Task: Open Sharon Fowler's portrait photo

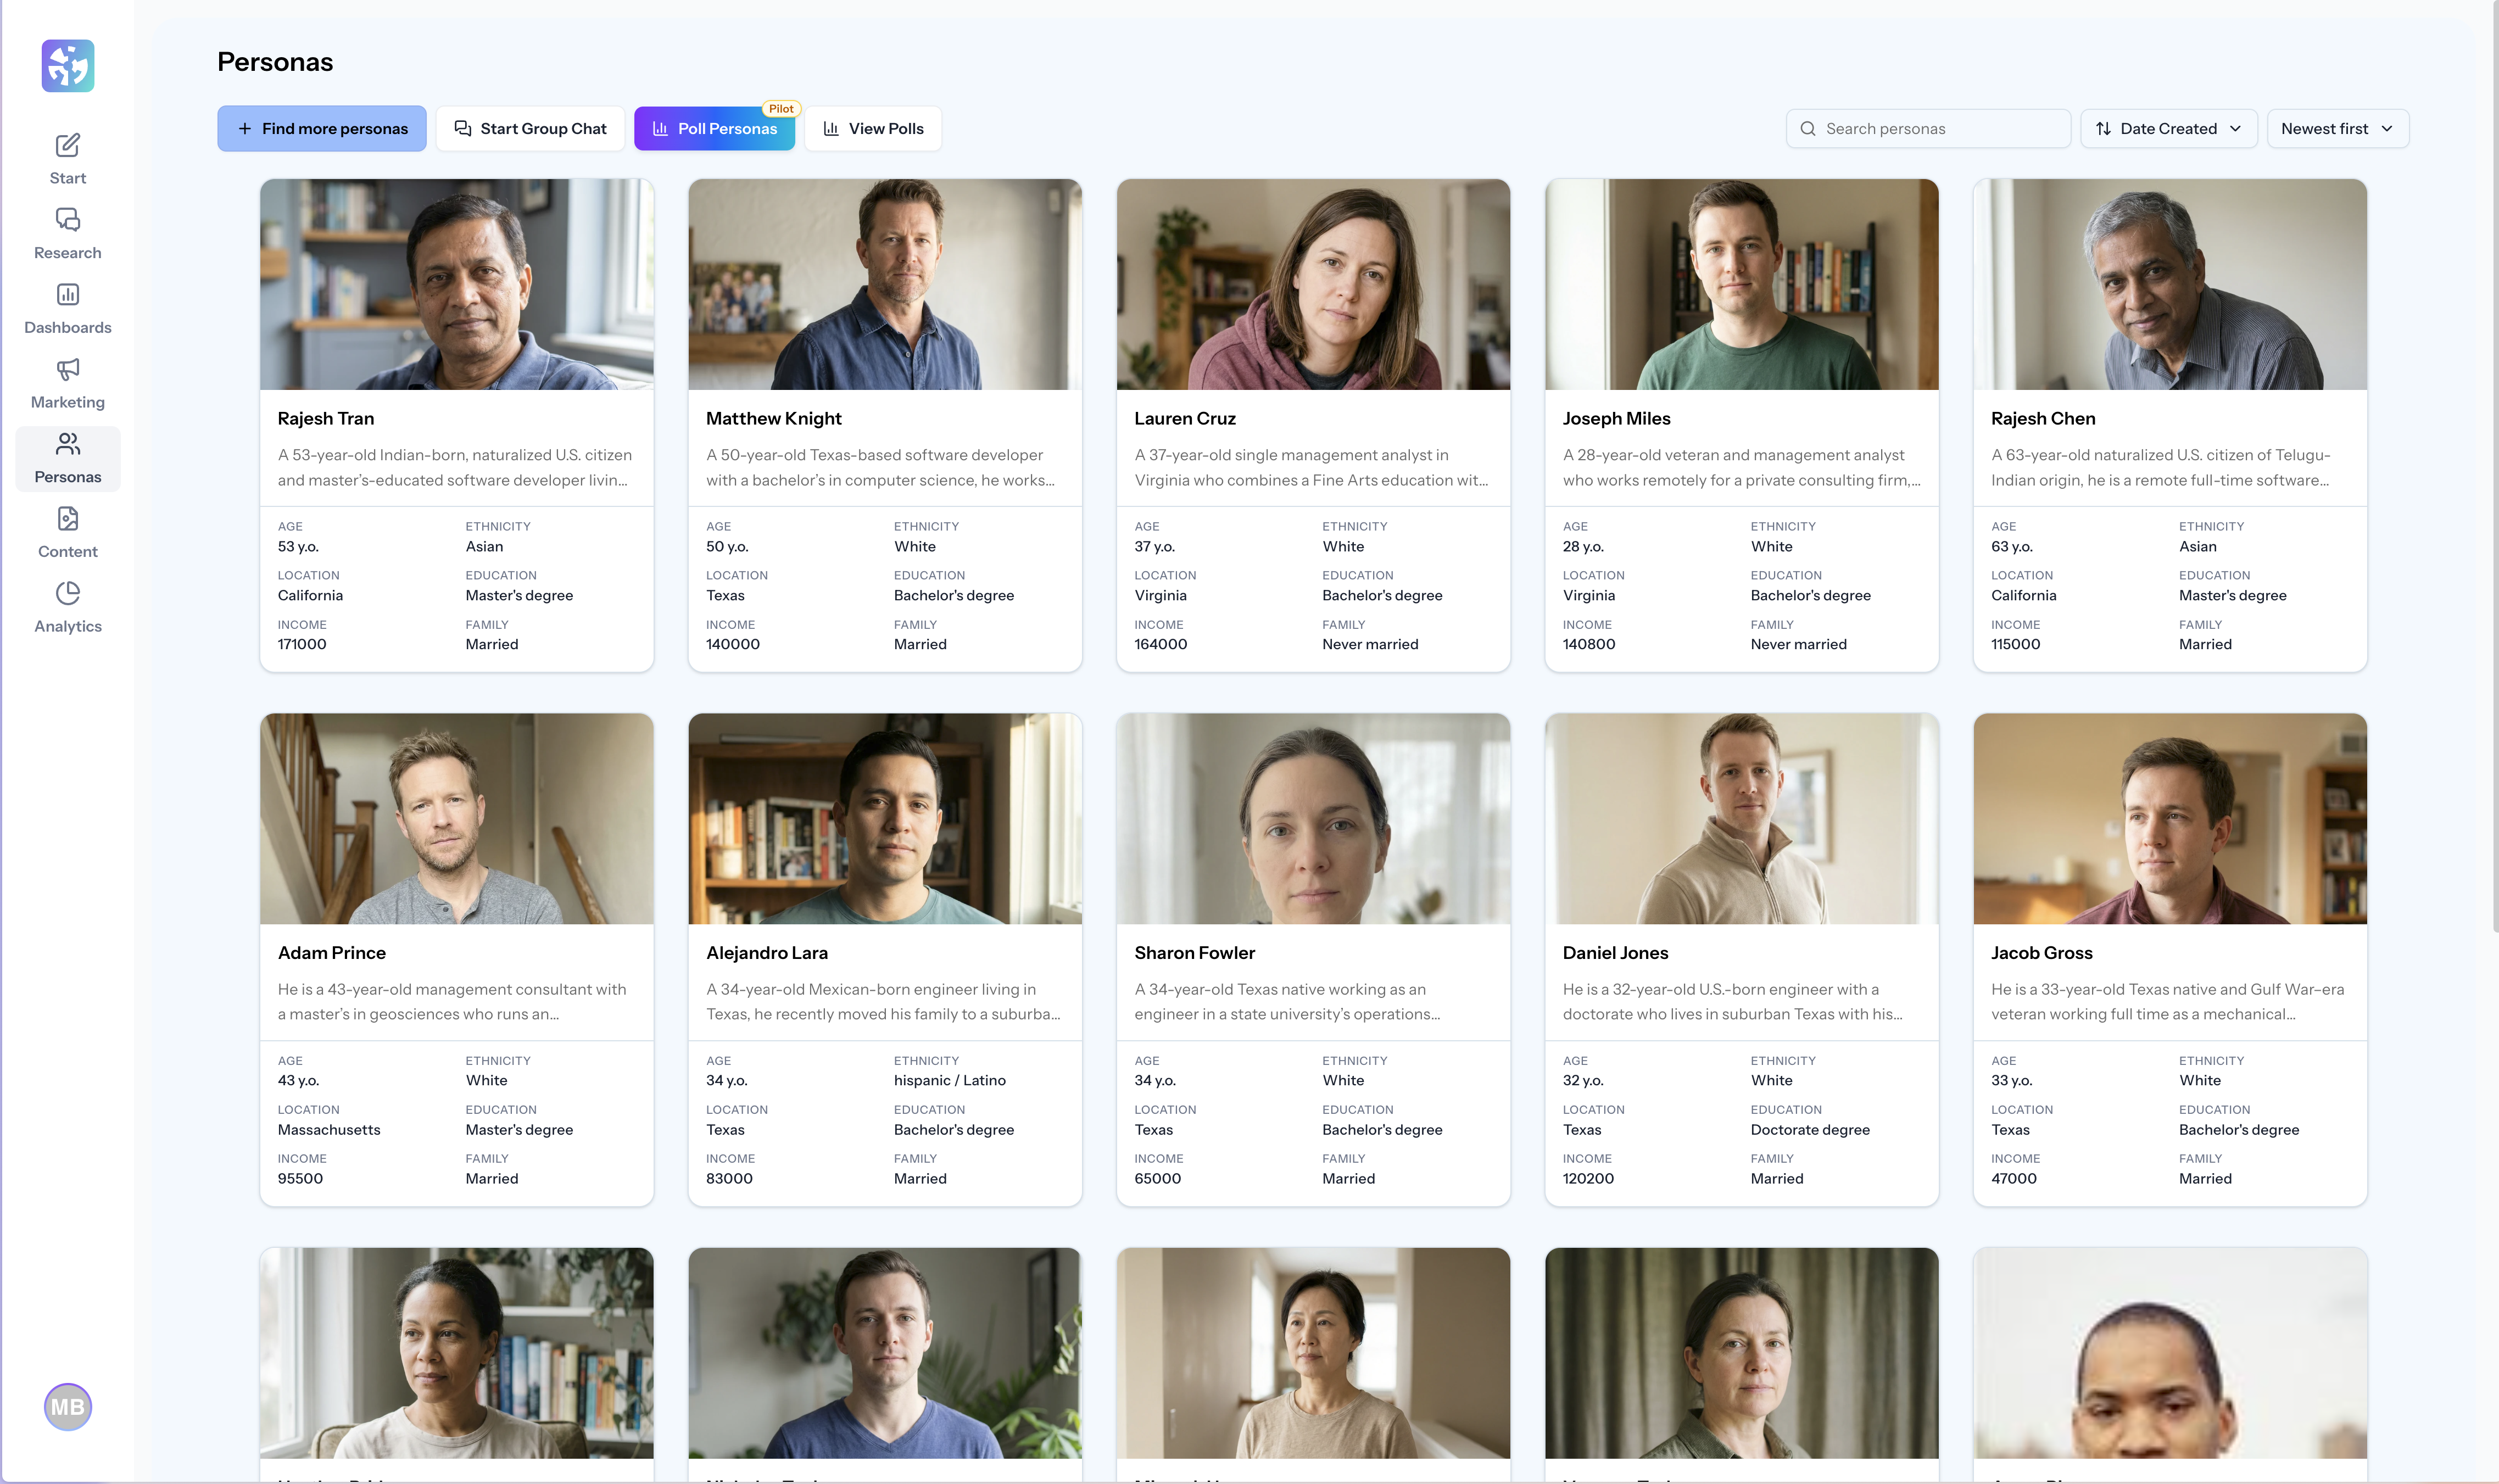Action: (1313, 819)
